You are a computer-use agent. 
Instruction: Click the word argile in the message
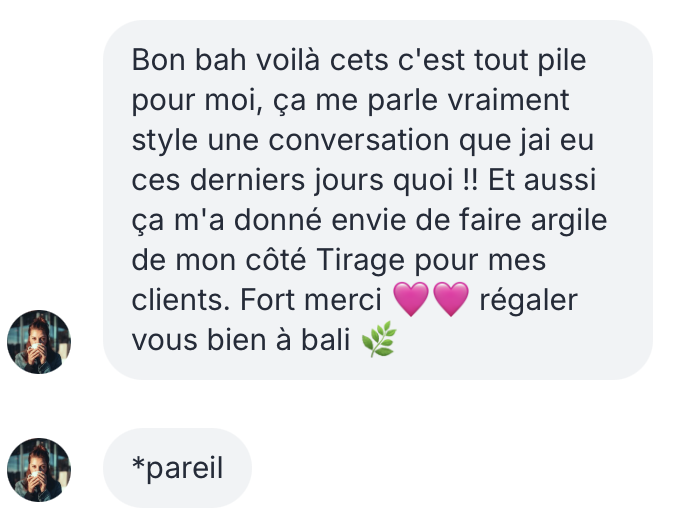pyautogui.click(x=569, y=221)
